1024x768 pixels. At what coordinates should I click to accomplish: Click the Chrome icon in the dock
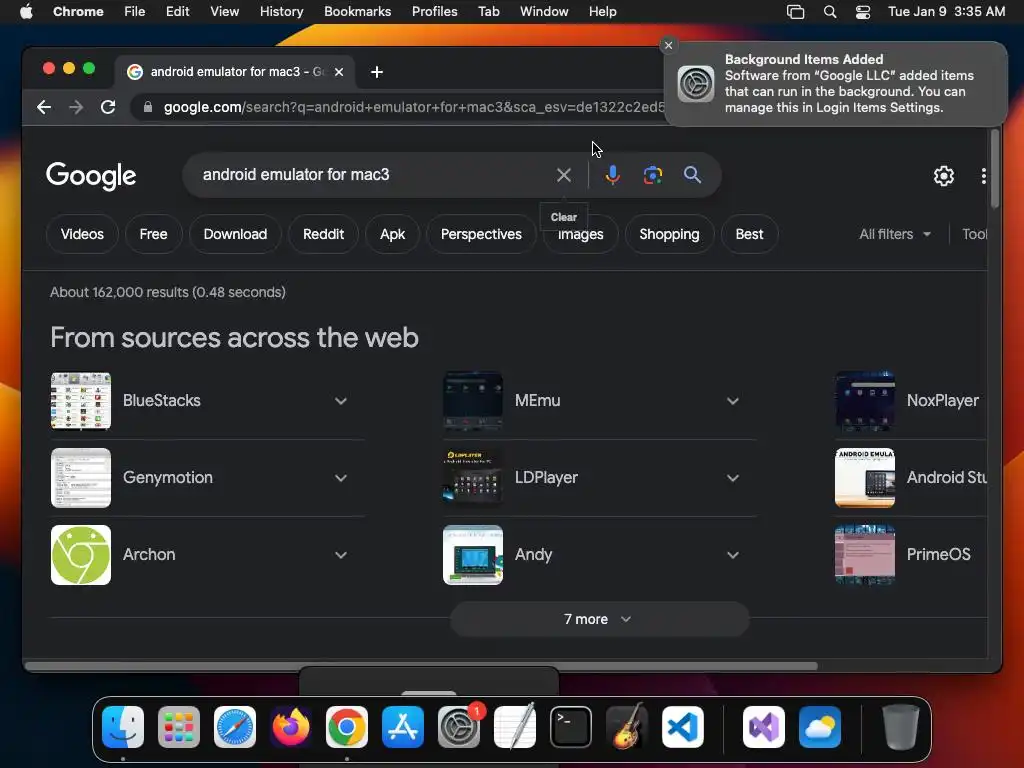point(347,727)
